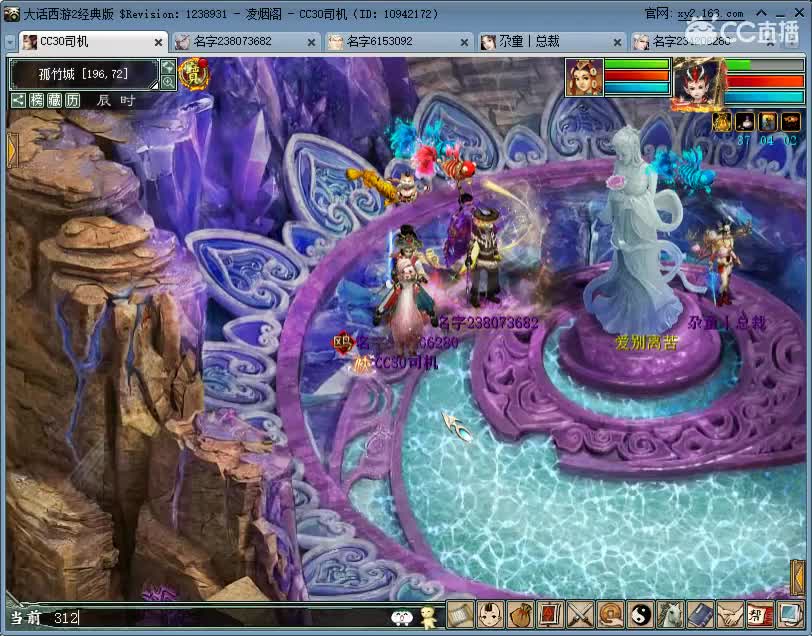
Task: Close the 名字6153092 tab
Action: [x=465, y=42]
